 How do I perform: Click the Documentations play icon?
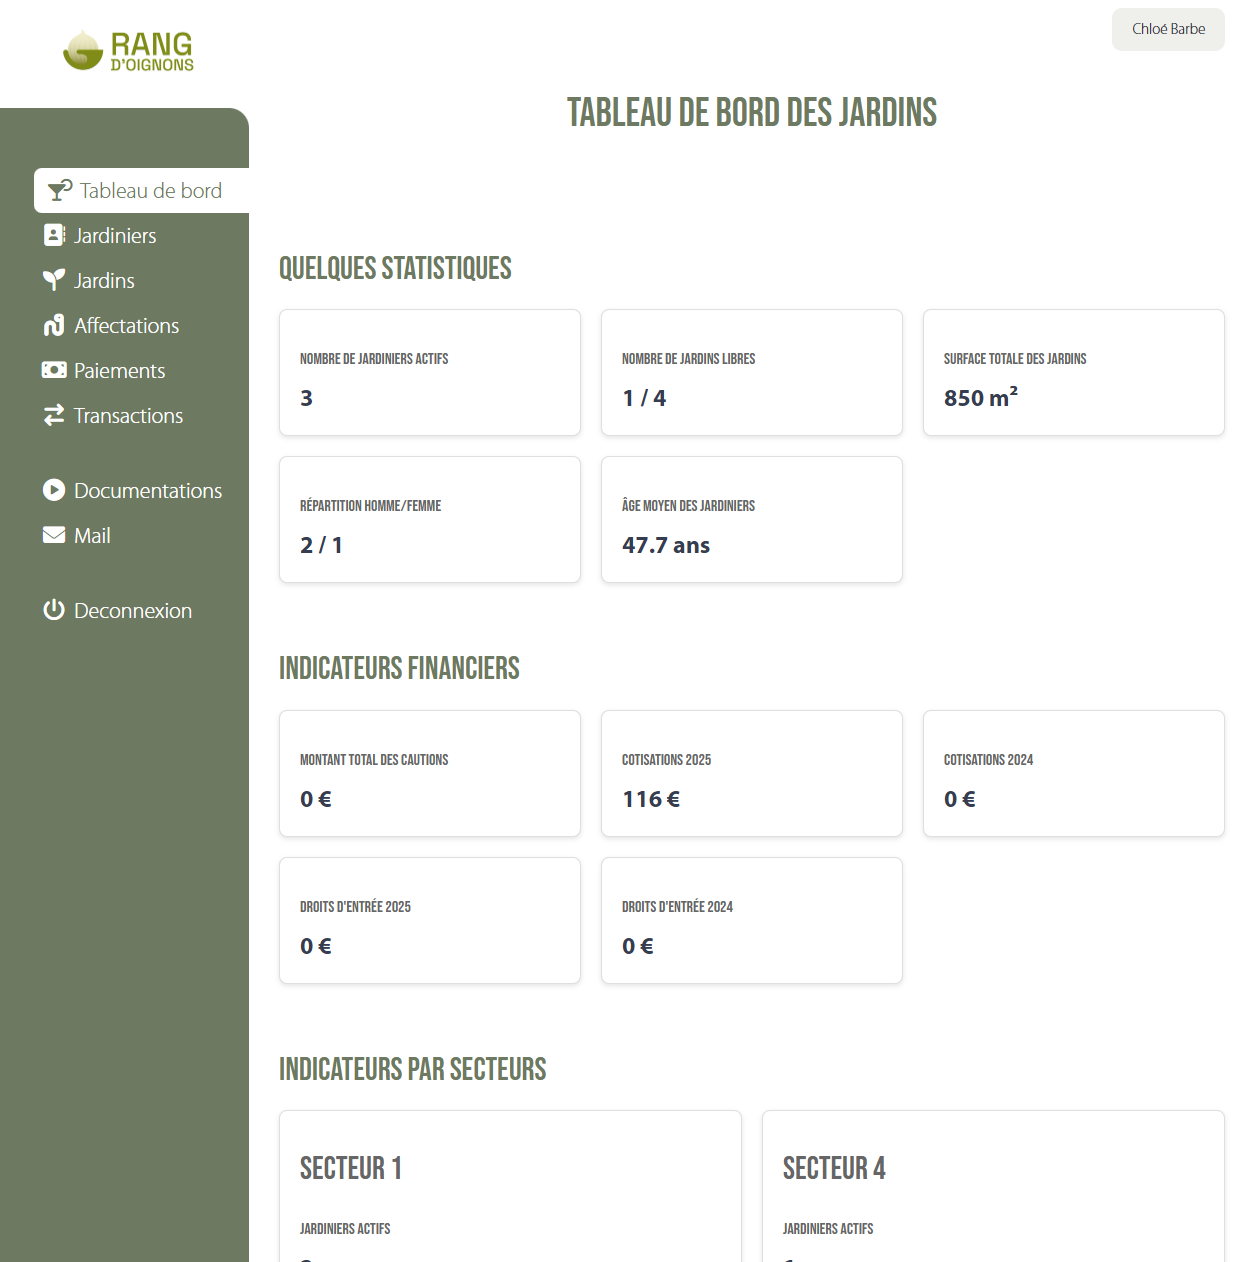tap(54, 490)
